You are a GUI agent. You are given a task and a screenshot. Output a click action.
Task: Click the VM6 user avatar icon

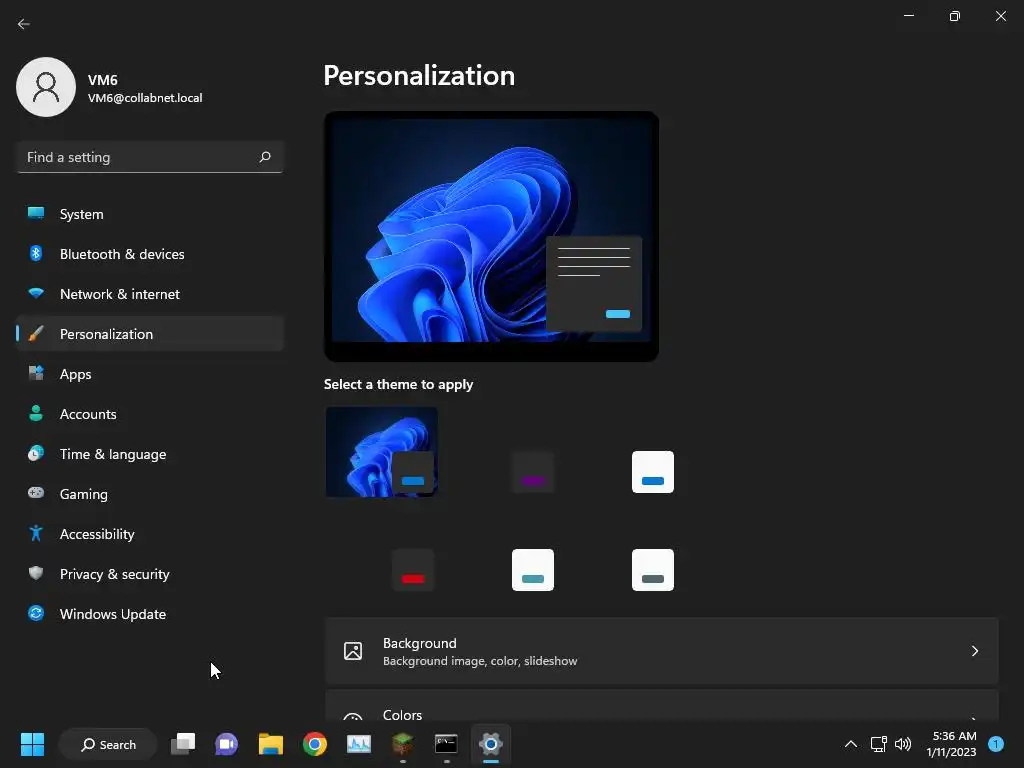pos(46,87)
